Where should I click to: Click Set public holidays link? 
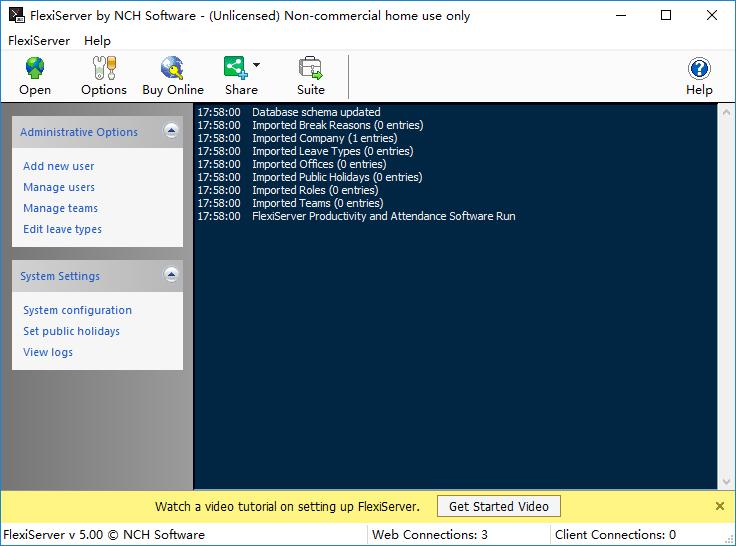coord(71,331)
